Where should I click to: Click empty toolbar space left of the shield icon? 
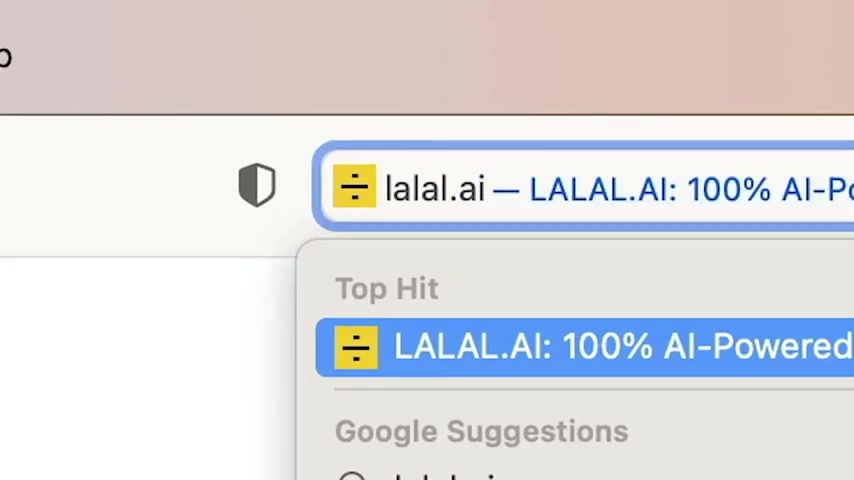114,185
